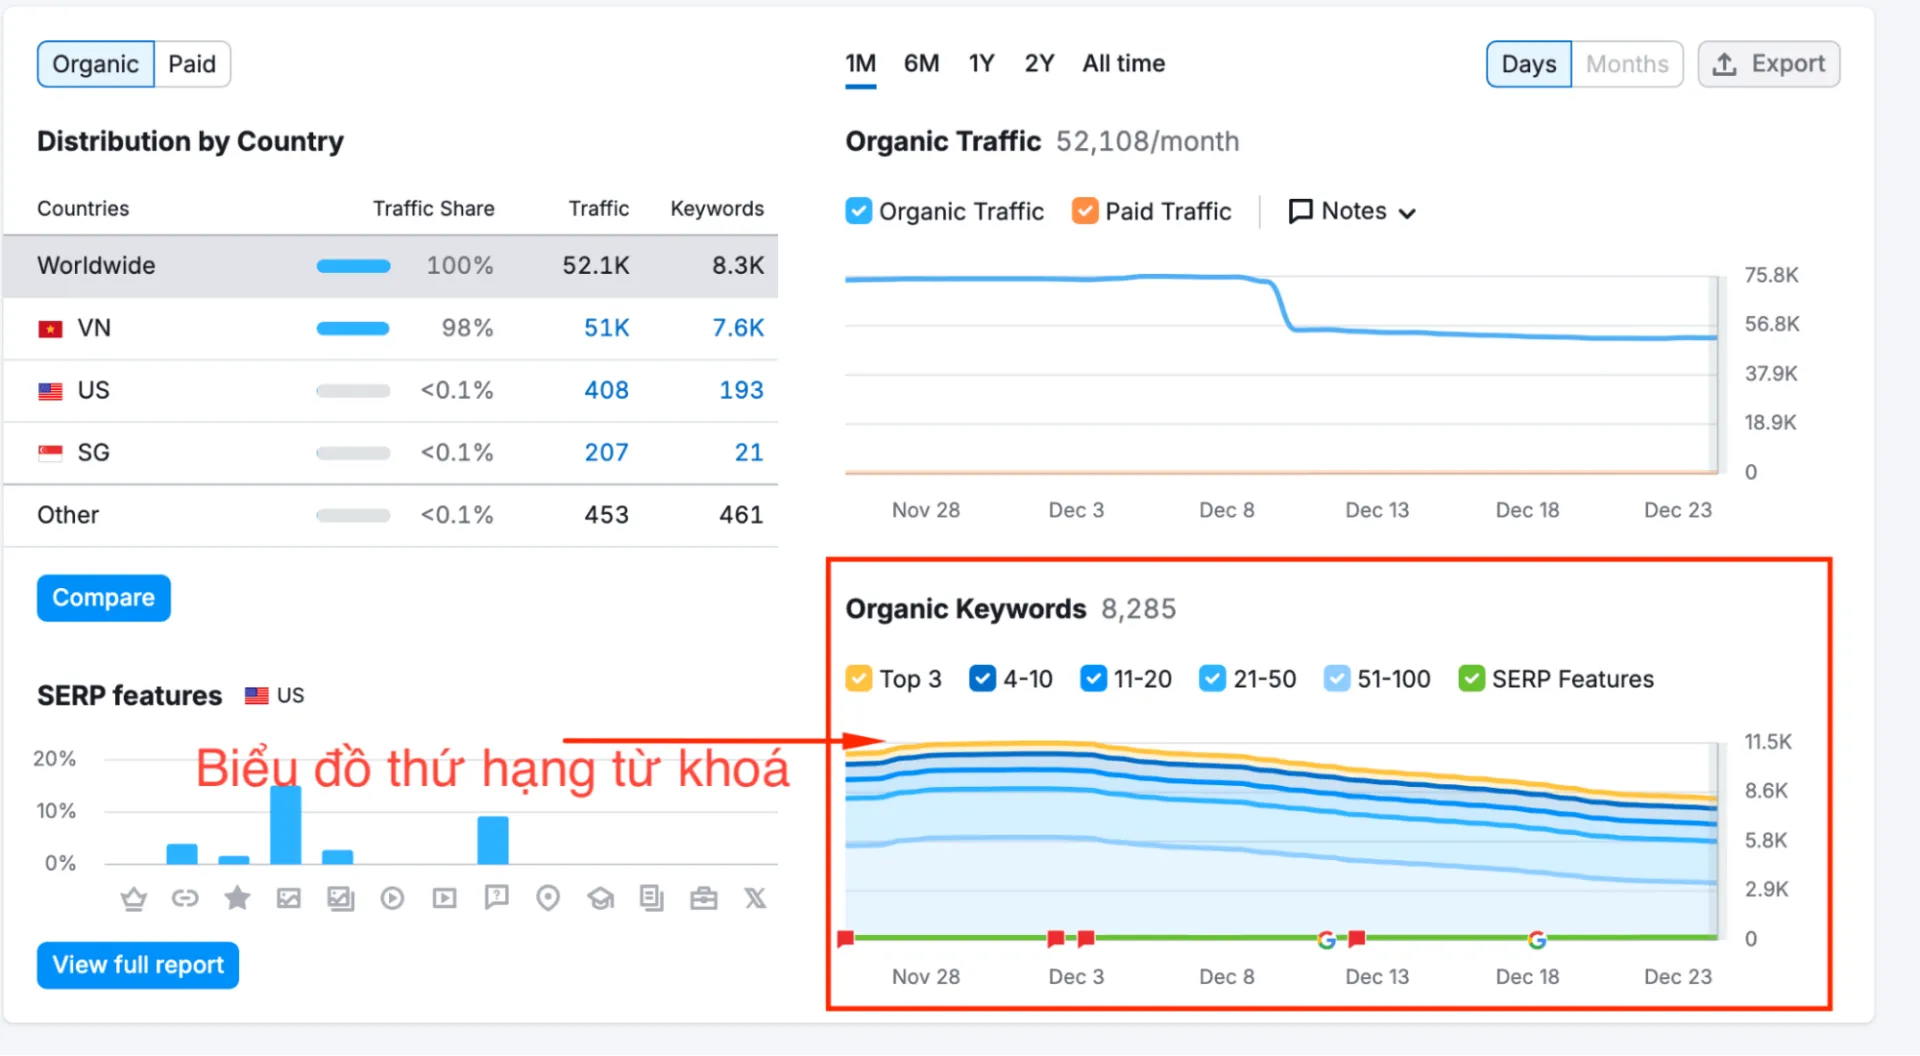Enable the SERP Features checkbox in Organic Keywords
The height and width of the screenshot is (1056, 1920).
1471,678
